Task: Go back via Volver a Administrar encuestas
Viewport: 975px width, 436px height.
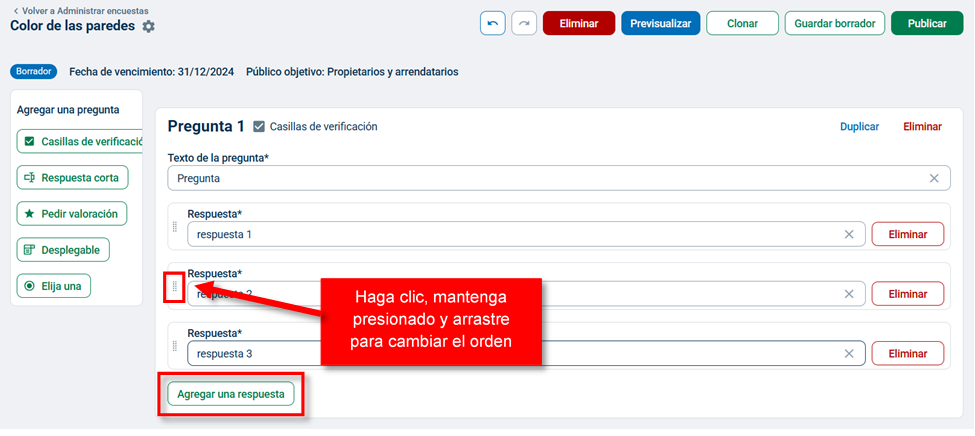Action: (81, 11)
